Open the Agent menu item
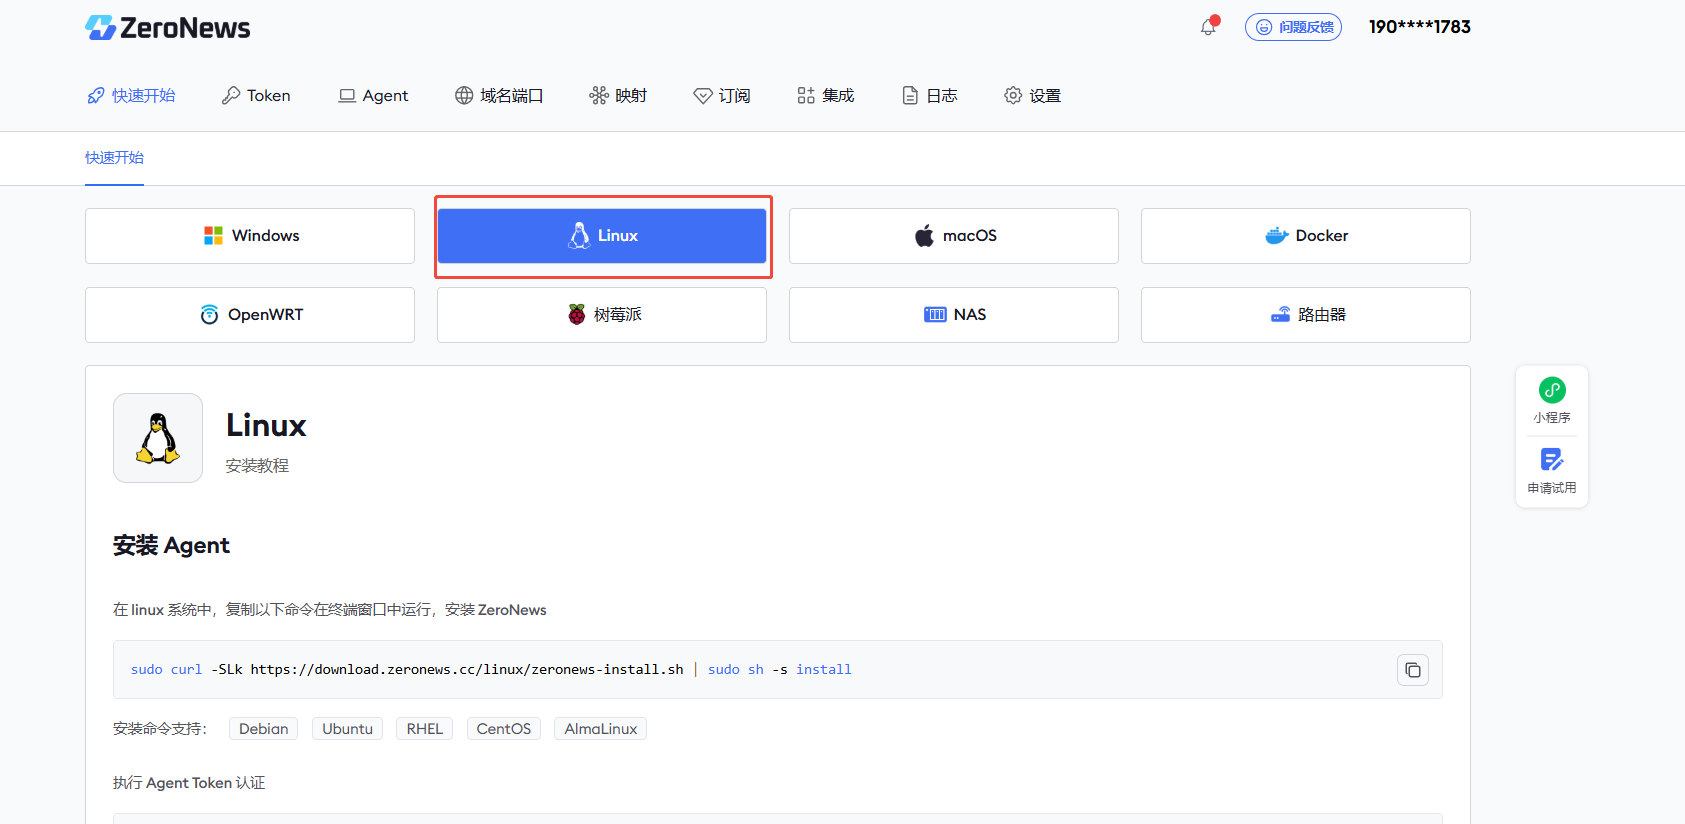1685x824 pixels. tap(373, 96)
